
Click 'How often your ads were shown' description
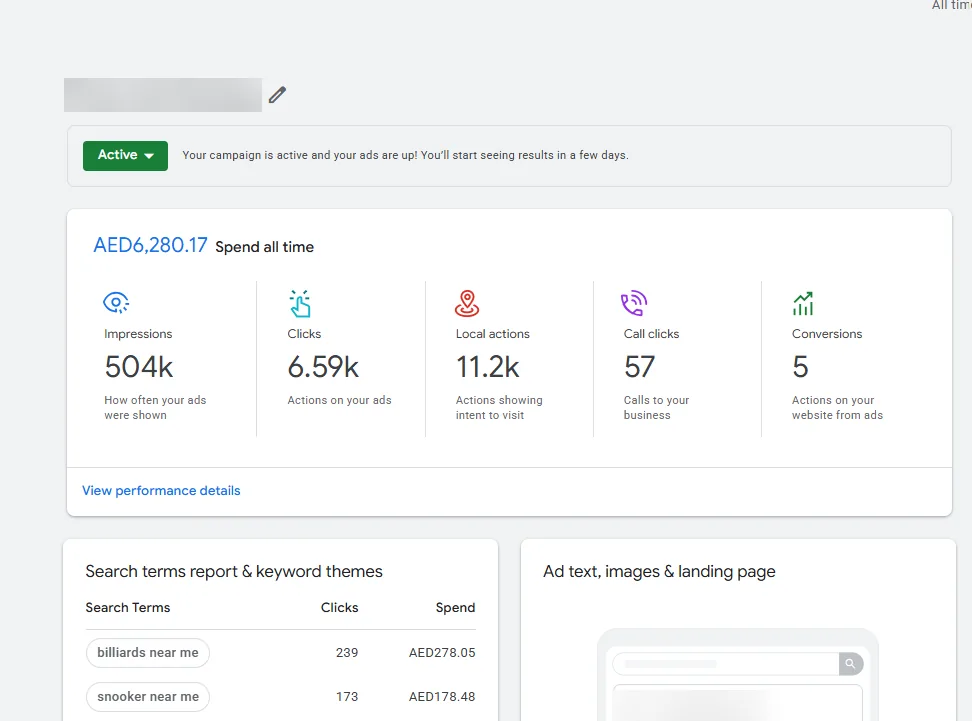(155, 408)
